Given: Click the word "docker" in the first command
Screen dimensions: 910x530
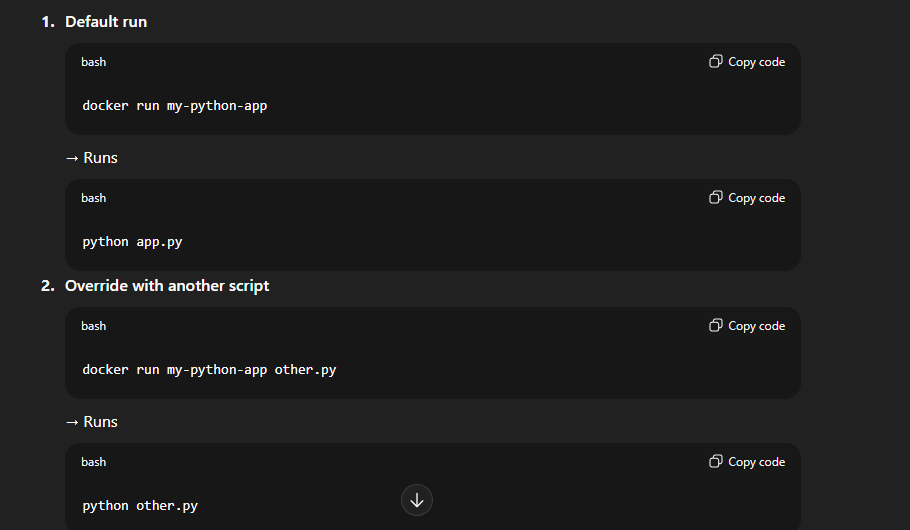Looking at the screenshot, I should [105, 105].
